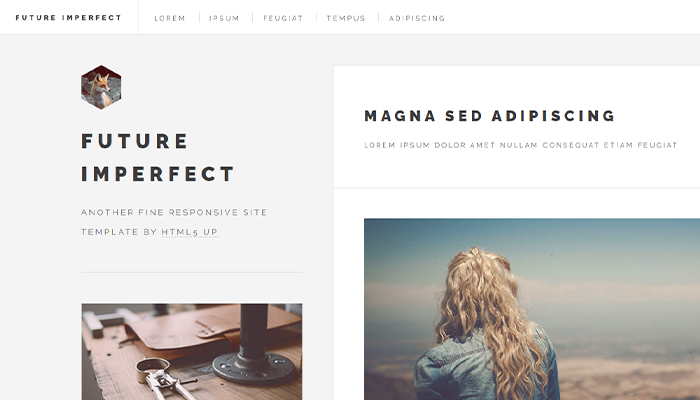The width and height of the screenshot is (700, 400).
Task: Select the Ipsum navigation item
Action: [x=224, y=18]
